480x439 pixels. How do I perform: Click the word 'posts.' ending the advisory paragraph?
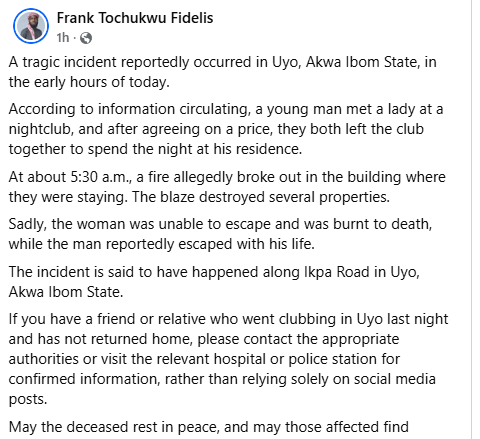28,399
